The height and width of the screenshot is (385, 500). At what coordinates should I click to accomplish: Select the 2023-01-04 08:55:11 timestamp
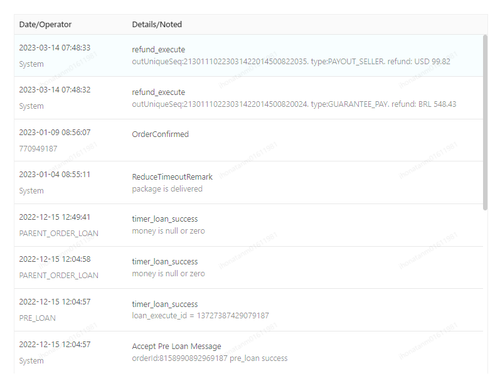click(x=55, y=175)
